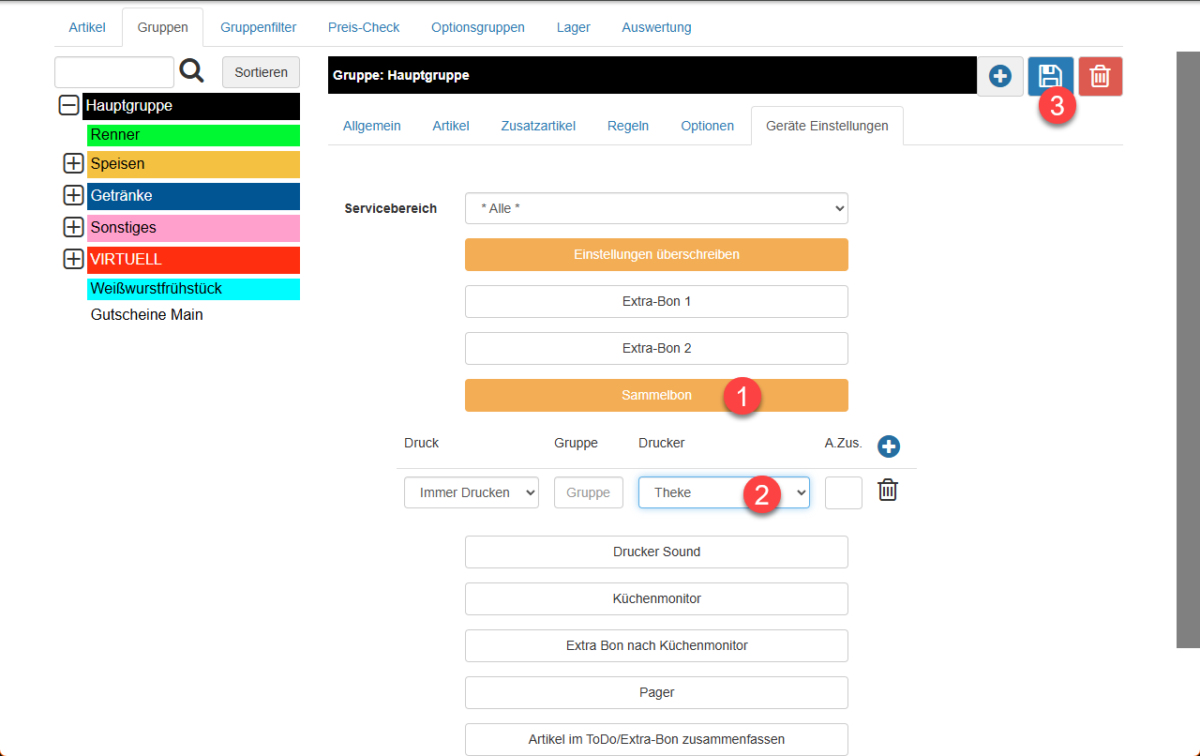Click the Sortieren button

(x=260, y=72)
